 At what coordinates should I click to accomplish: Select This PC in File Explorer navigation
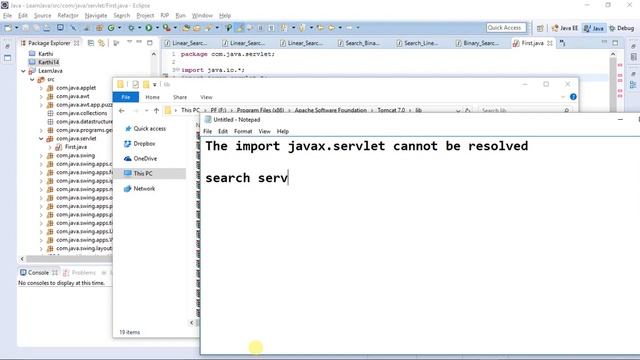[149, 173]
